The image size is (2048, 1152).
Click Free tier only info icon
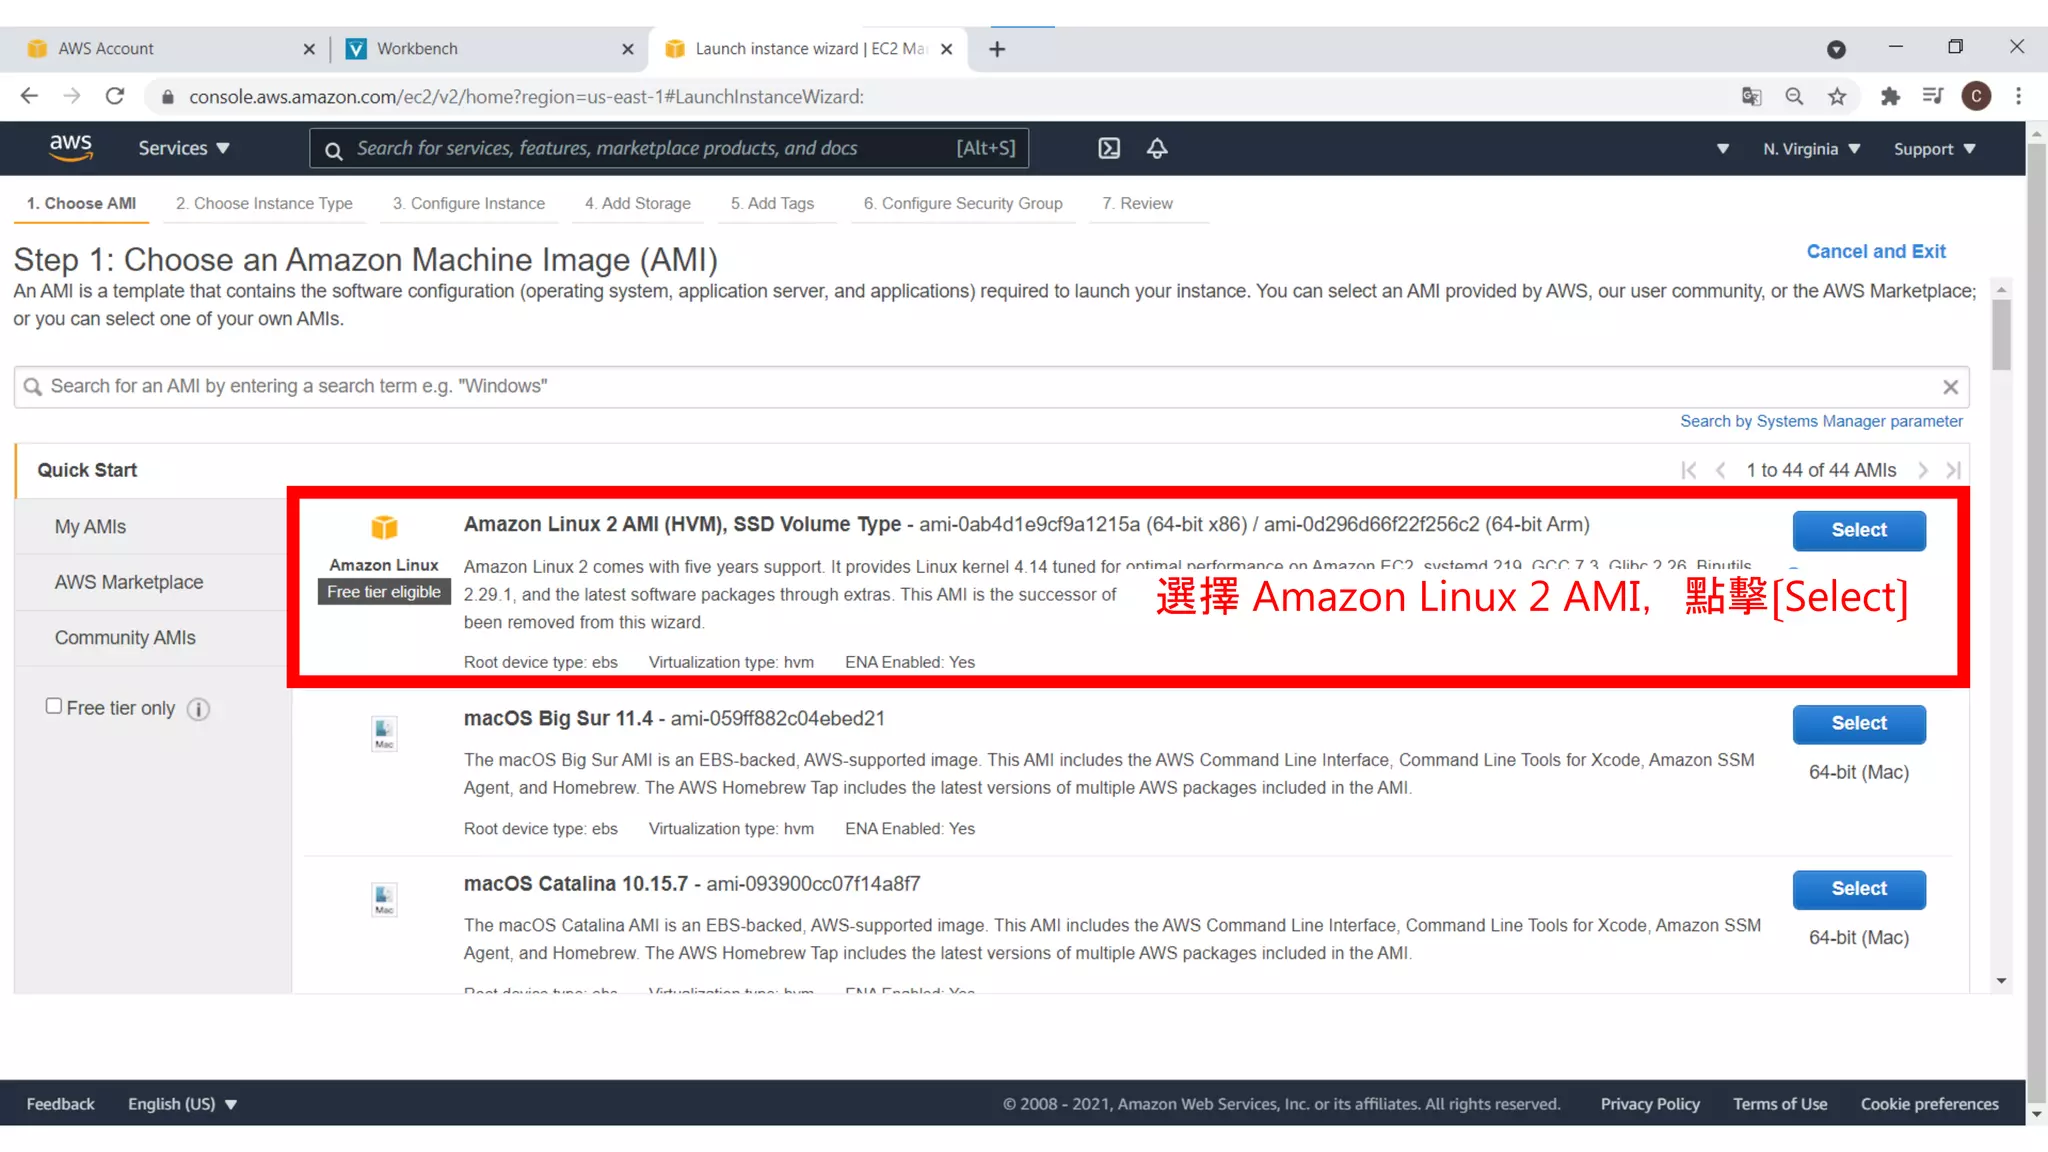(198, 709)
